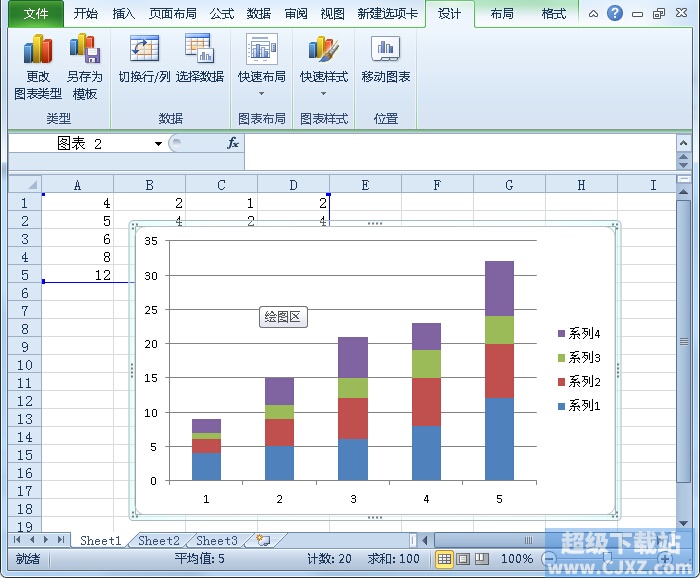Switch to the chart 格式 Format tab
Screen dimensions: 700x578
pos(554,14)
